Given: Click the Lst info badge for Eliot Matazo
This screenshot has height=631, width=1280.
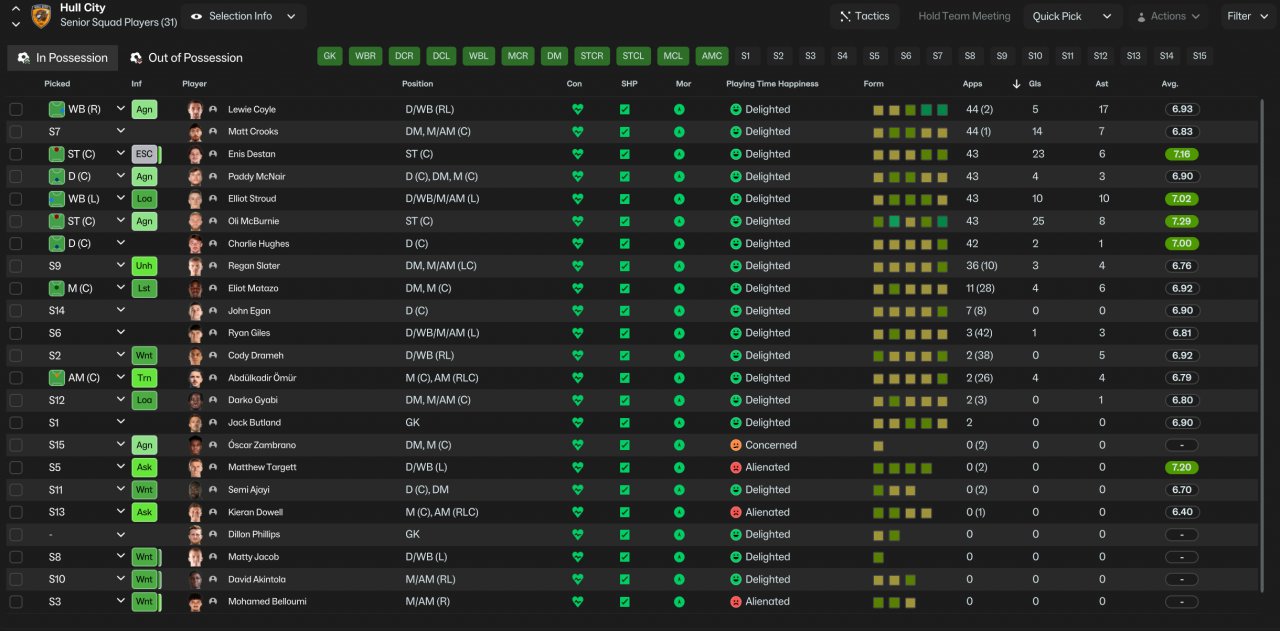Looking at the screenshot, I should point(145,288).
